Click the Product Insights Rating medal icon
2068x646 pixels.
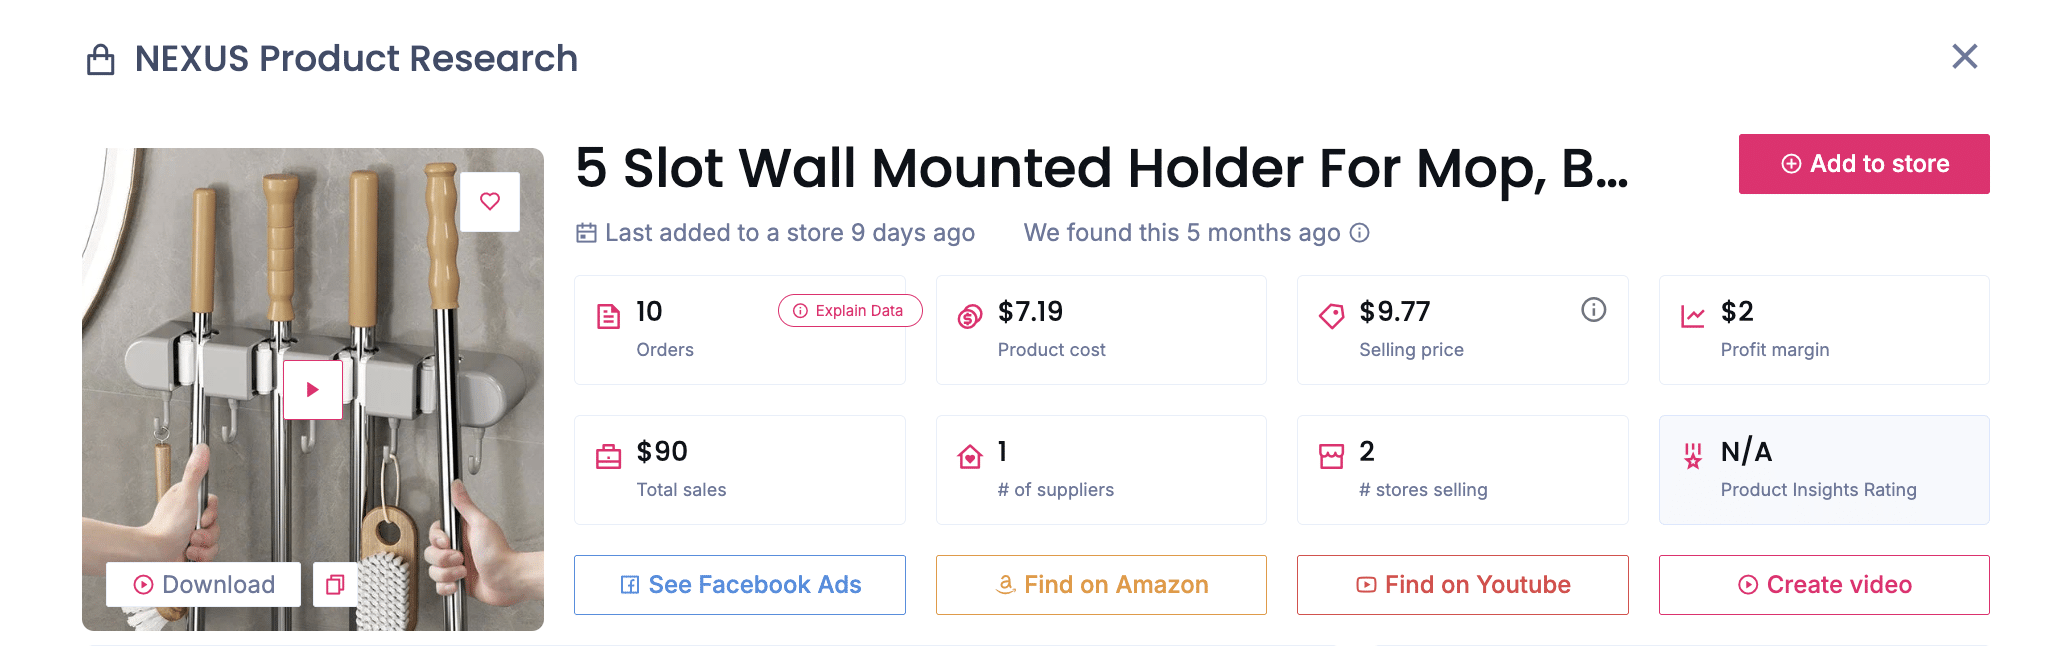tap(1692, 456)
